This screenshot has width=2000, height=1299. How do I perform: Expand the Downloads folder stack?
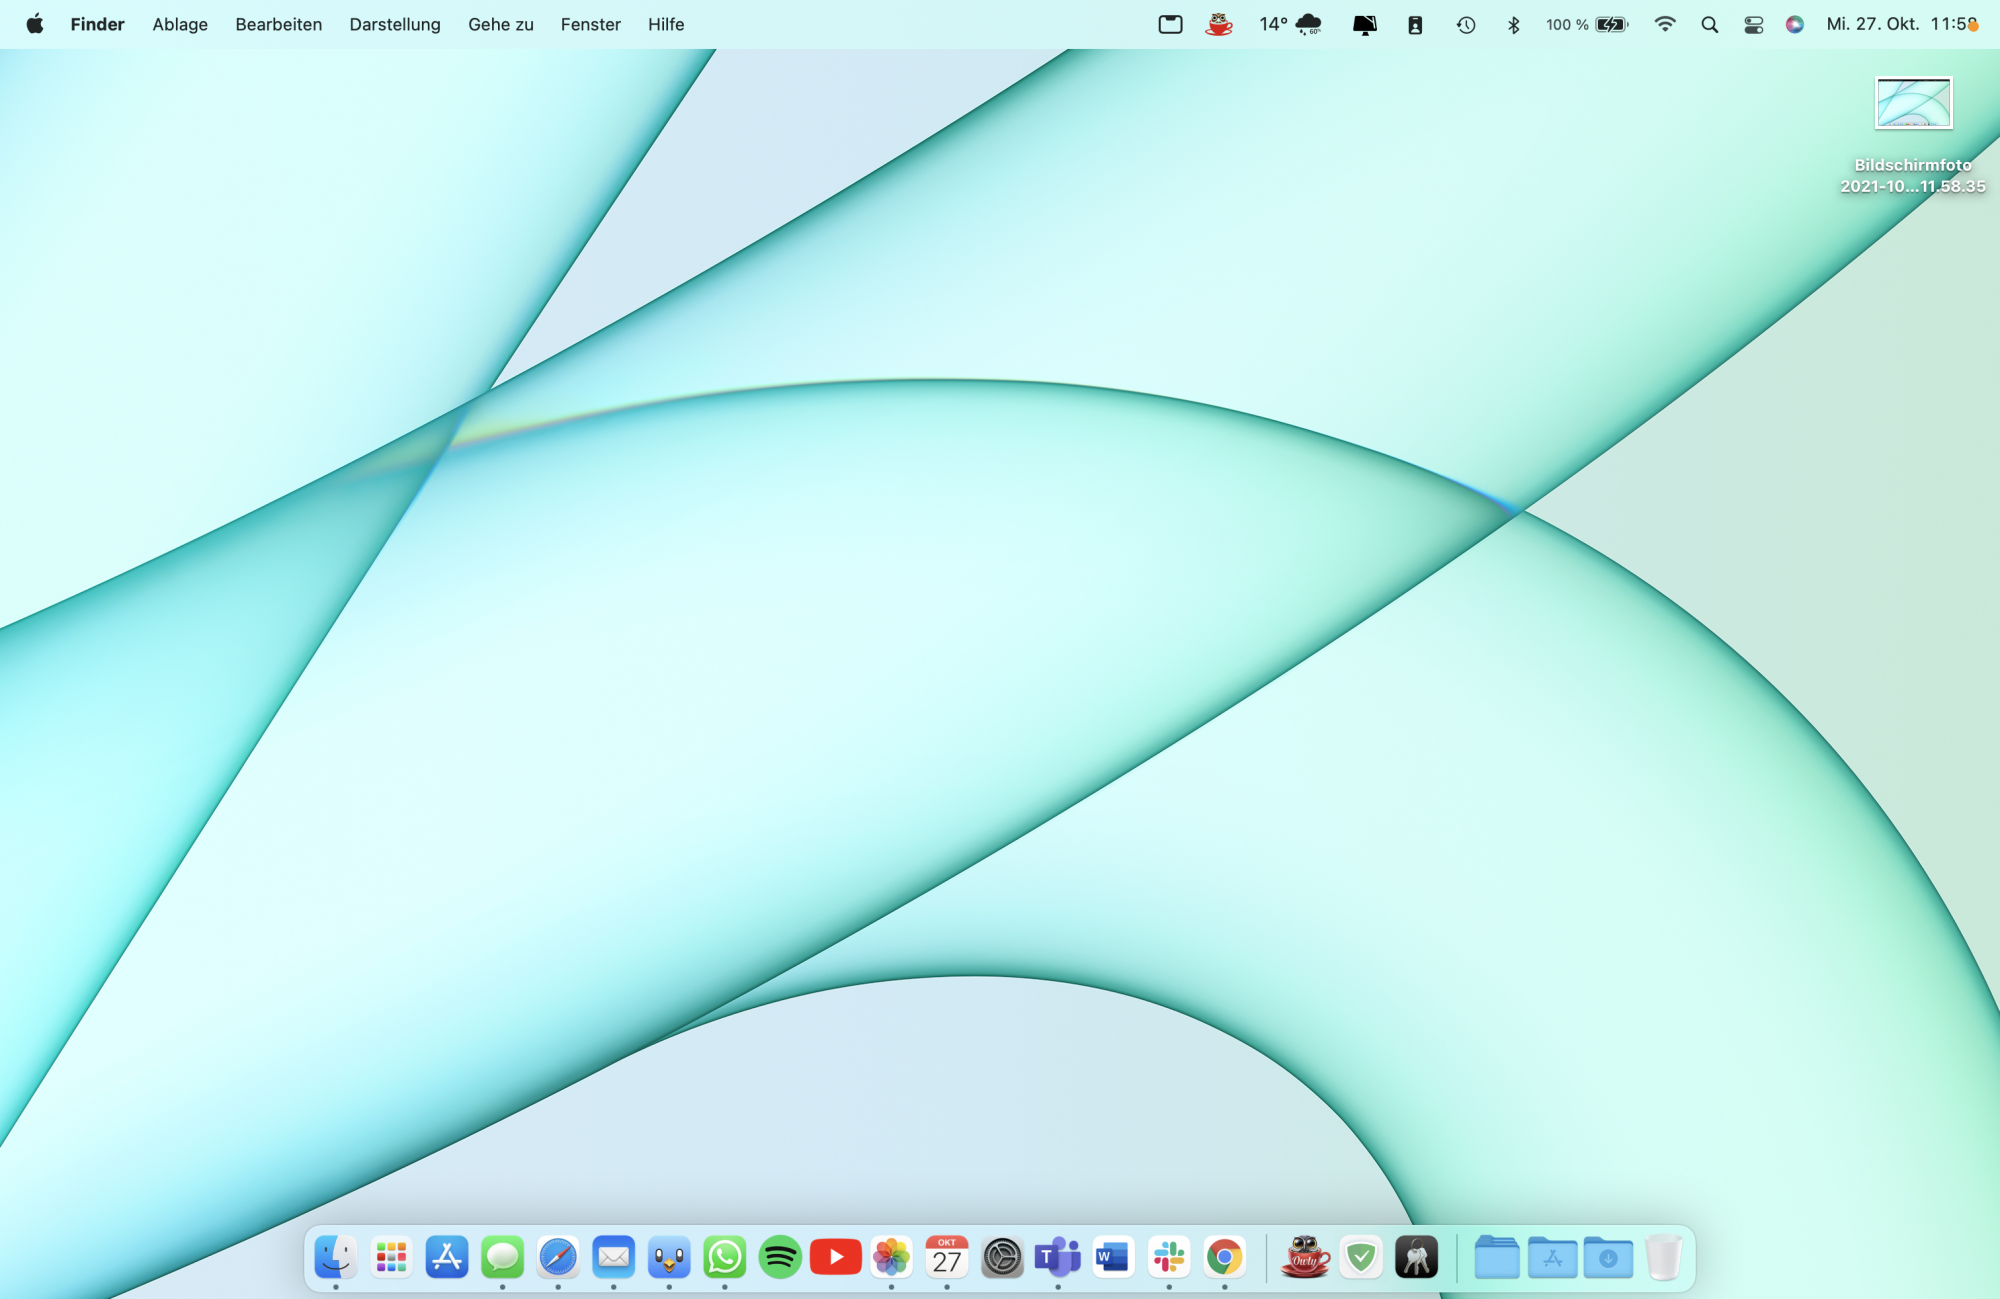(1607, 1257)
